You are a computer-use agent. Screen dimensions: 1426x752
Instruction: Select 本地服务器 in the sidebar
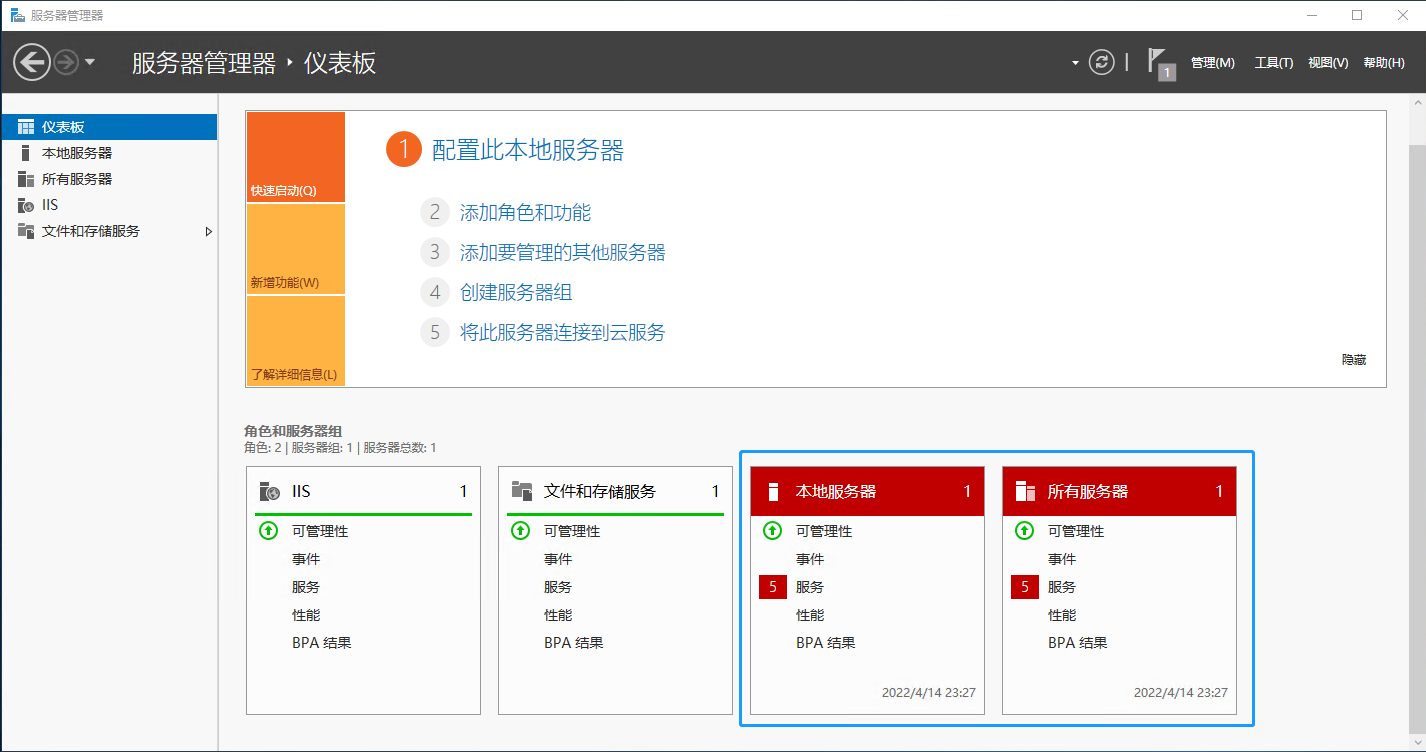108,153
